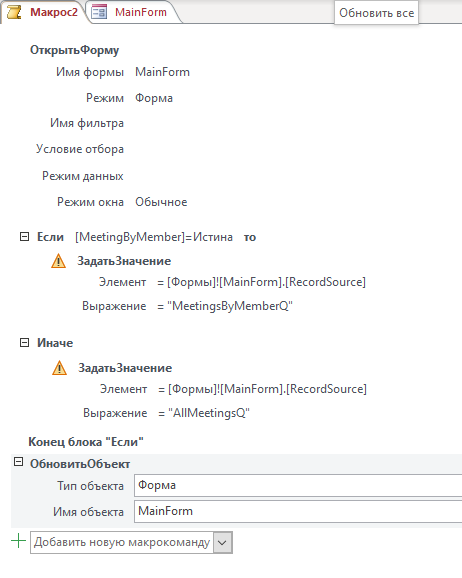Click warning icon beside second ЗадатьЗначение
462x578 pixels.
pos(59,368)
